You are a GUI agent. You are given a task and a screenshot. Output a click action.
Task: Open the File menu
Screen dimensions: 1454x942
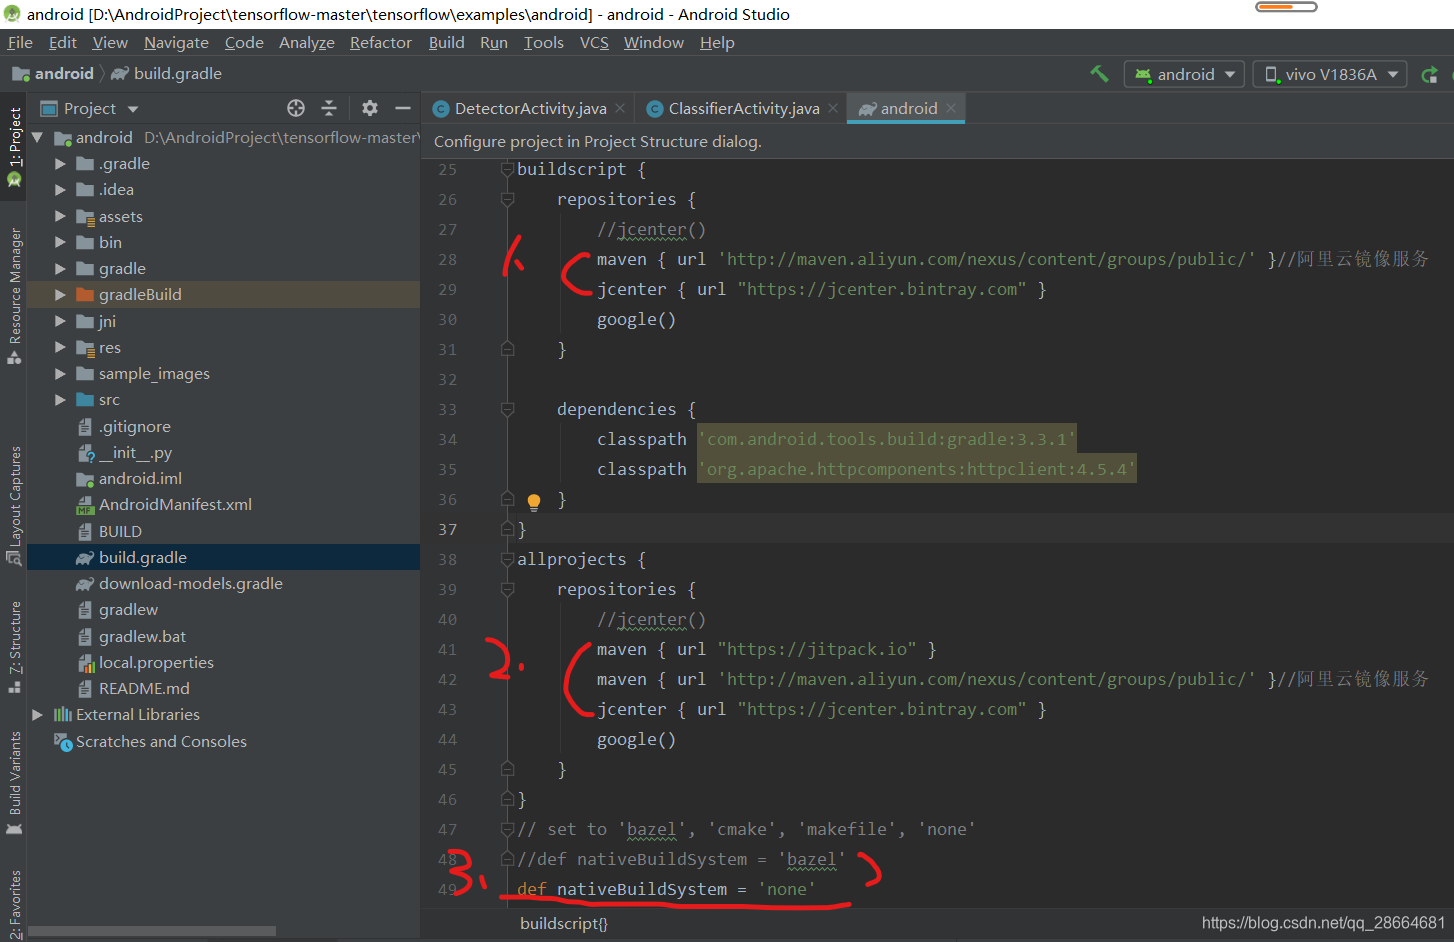(20, 42)
